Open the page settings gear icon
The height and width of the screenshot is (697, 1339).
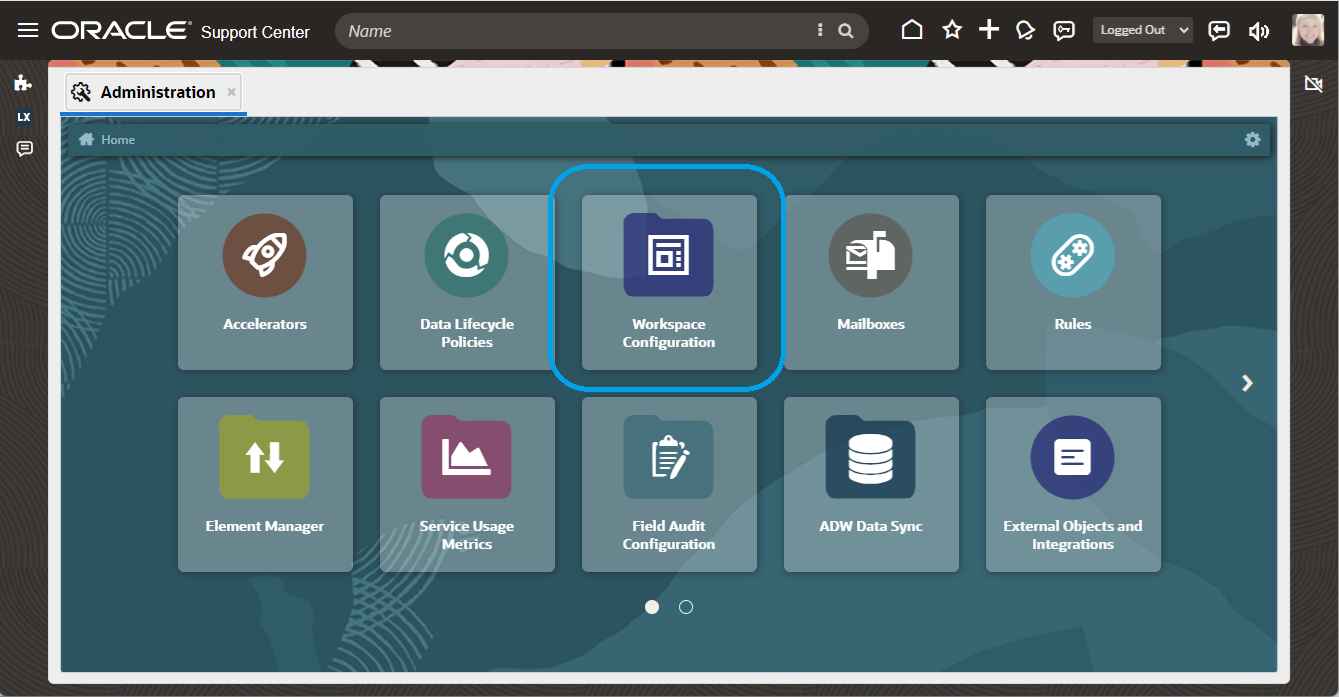[x=1253, y=140]
